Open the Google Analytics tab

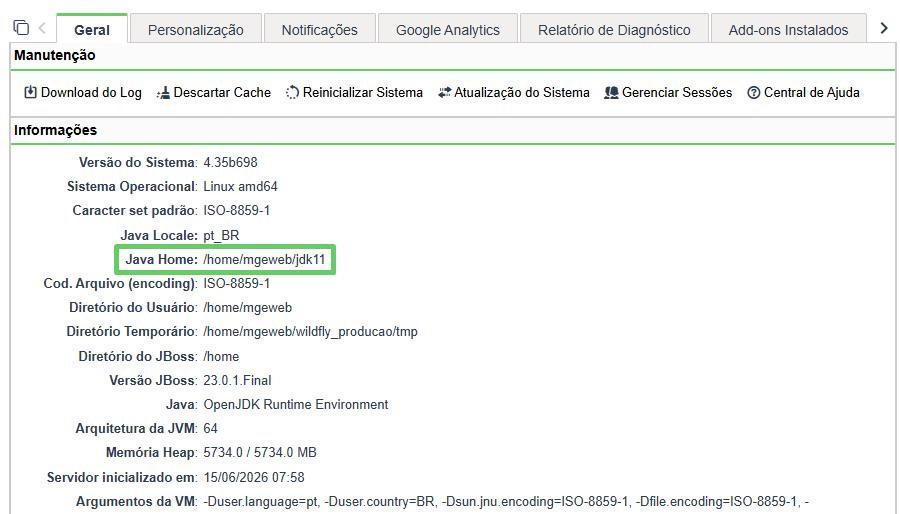(x=448, y=30)
